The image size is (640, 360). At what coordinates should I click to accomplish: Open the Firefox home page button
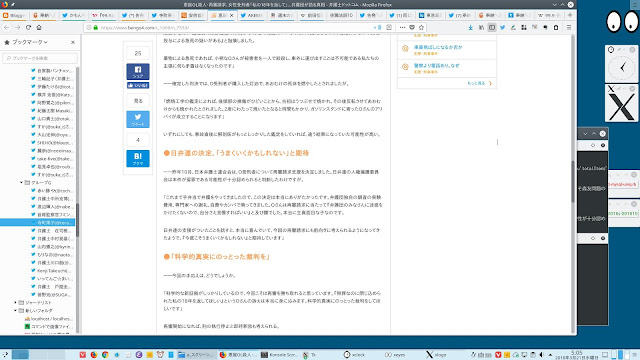39,27
